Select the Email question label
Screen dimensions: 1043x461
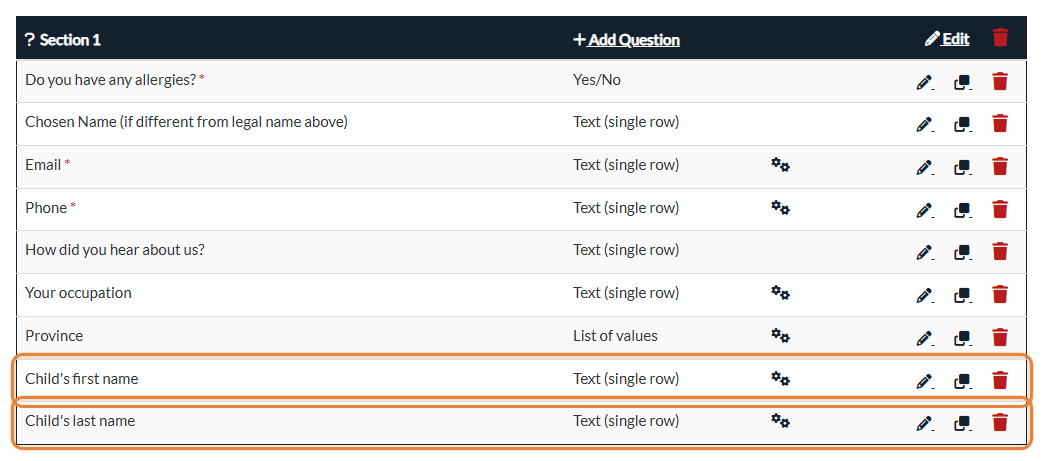[43, 165]
